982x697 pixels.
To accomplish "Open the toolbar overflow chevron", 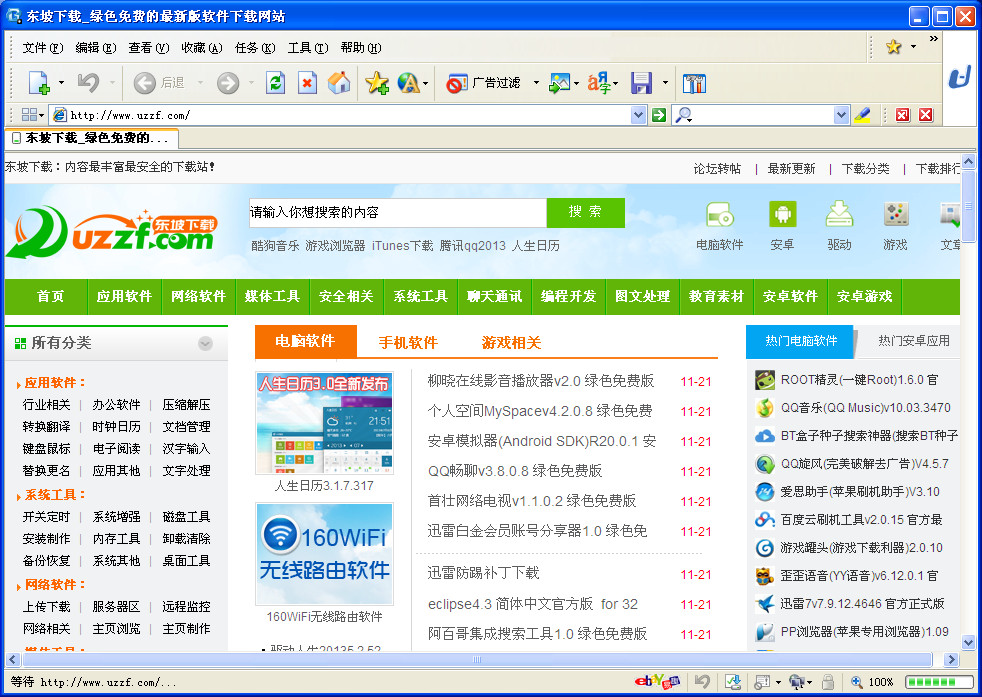I will click(x=934, y=39).
